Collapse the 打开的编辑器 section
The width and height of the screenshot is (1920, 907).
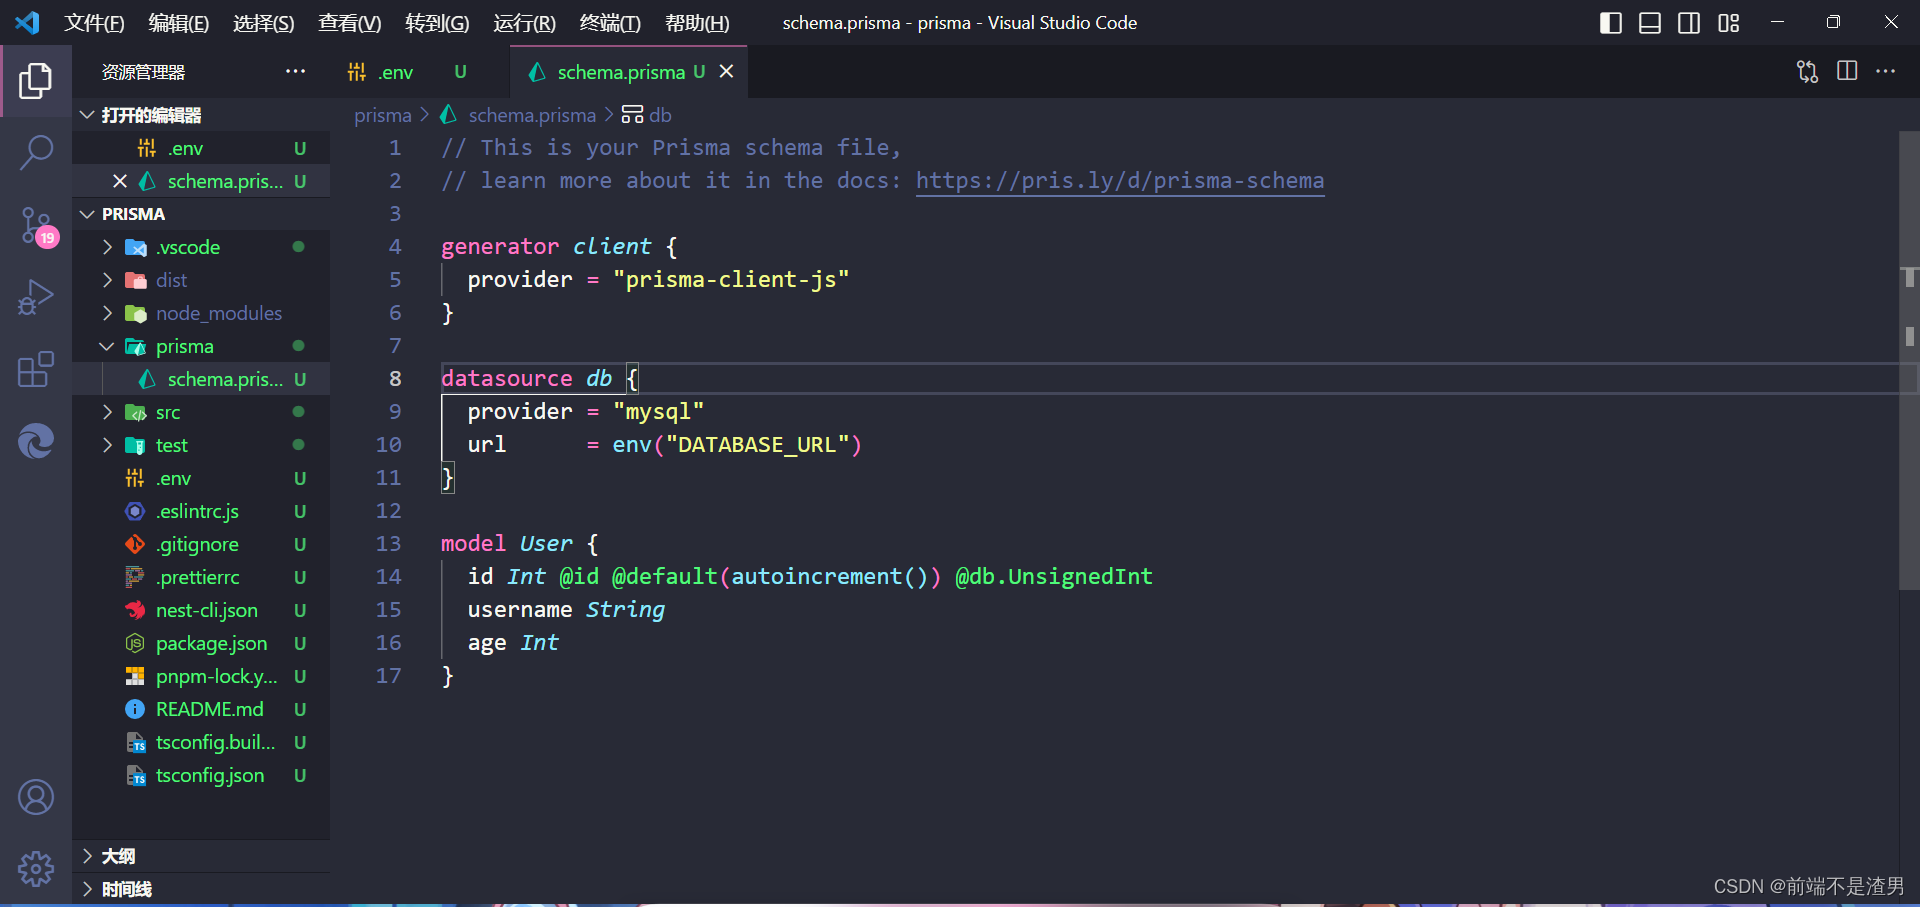(201, 115)
